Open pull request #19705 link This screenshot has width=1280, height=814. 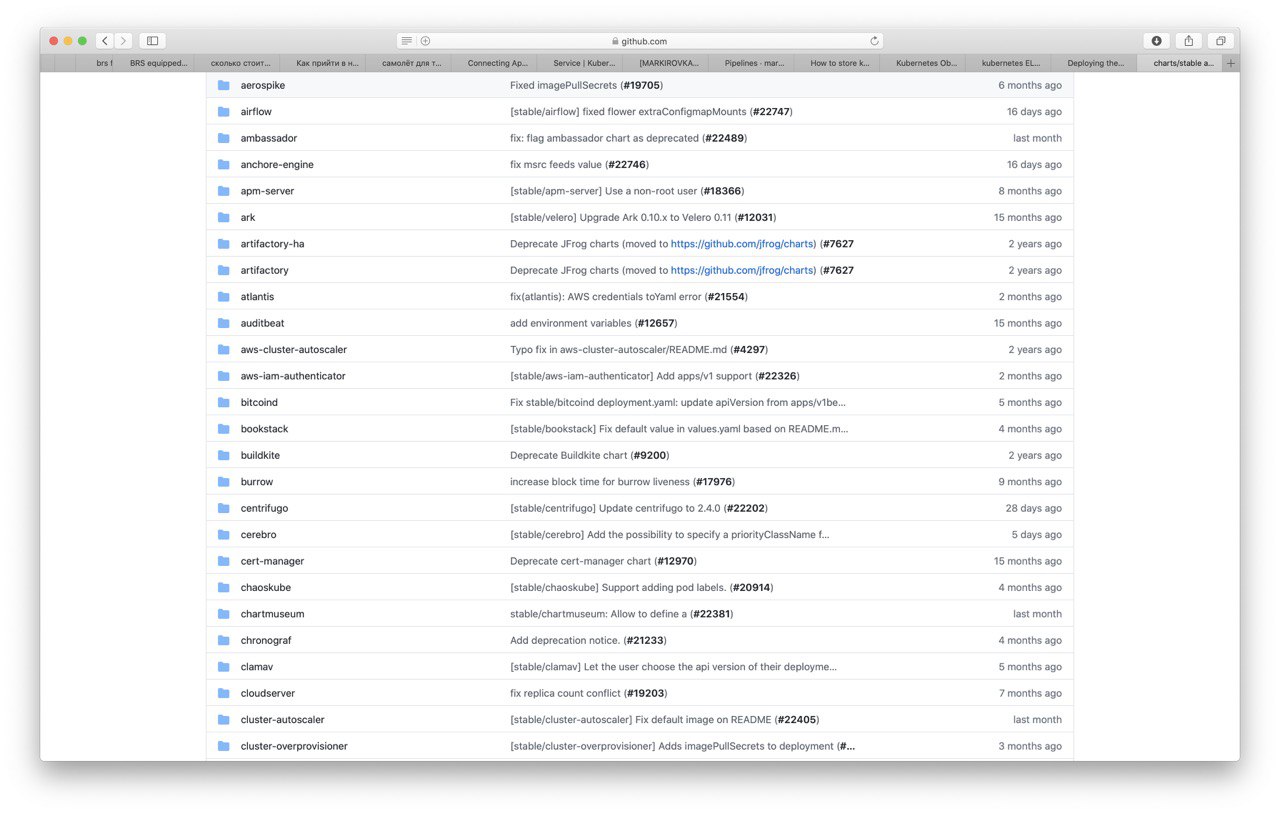pos(643,85)
